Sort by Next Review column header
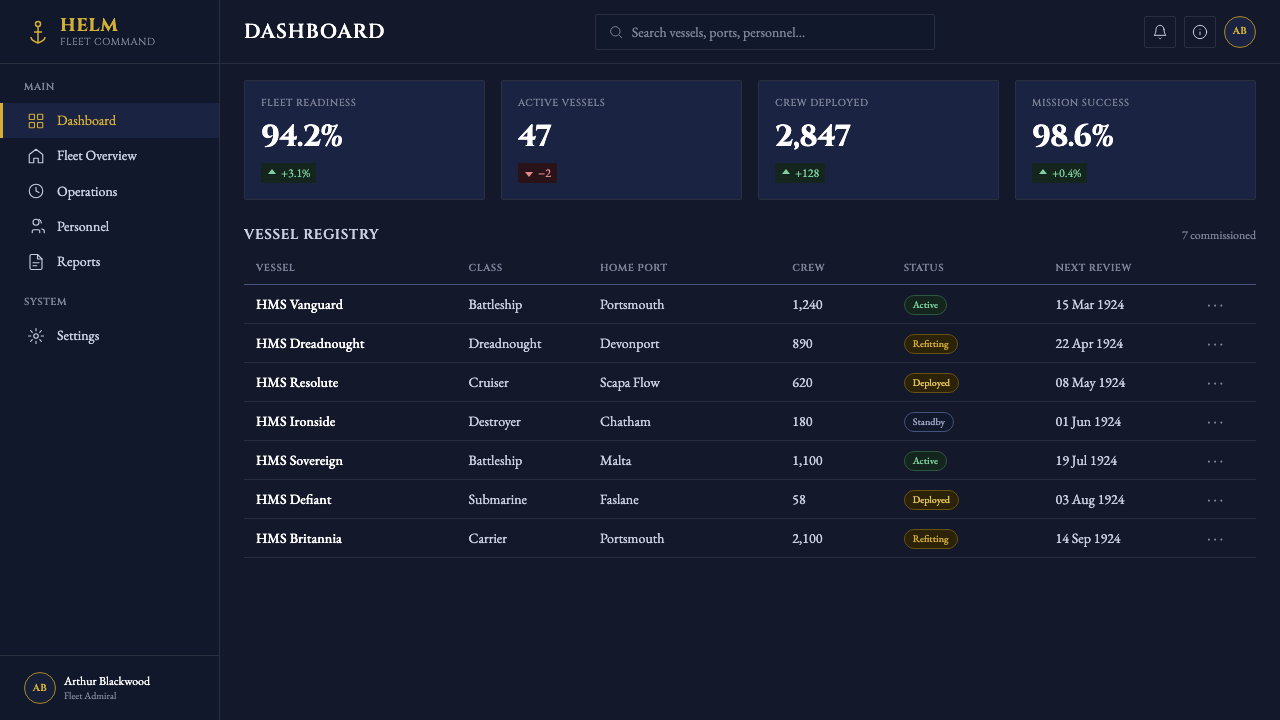Image resolution: width=1280 pixels, height=720 pixels. (1093, 267)
